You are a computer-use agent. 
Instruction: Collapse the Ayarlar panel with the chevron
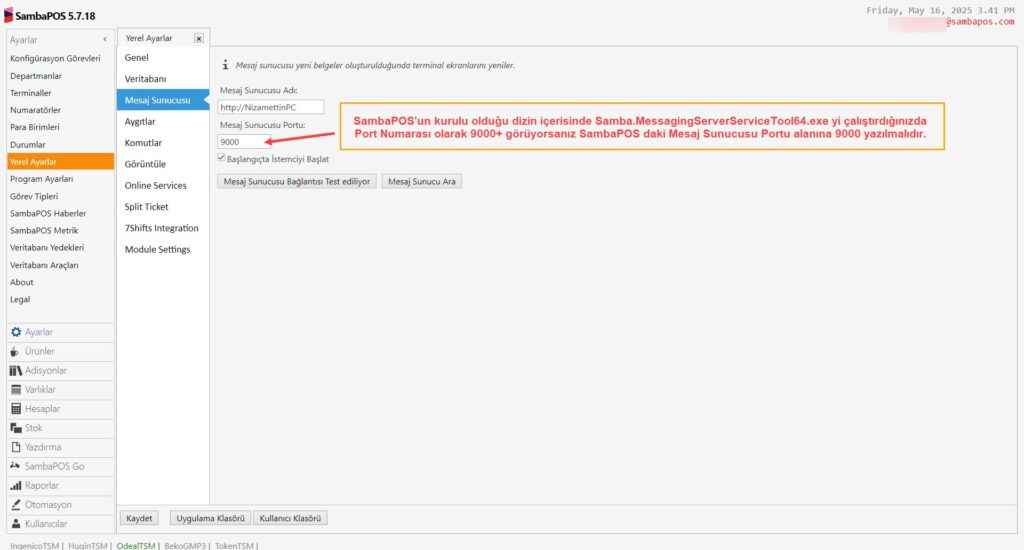pyautogui.click(x=104, y=40)
